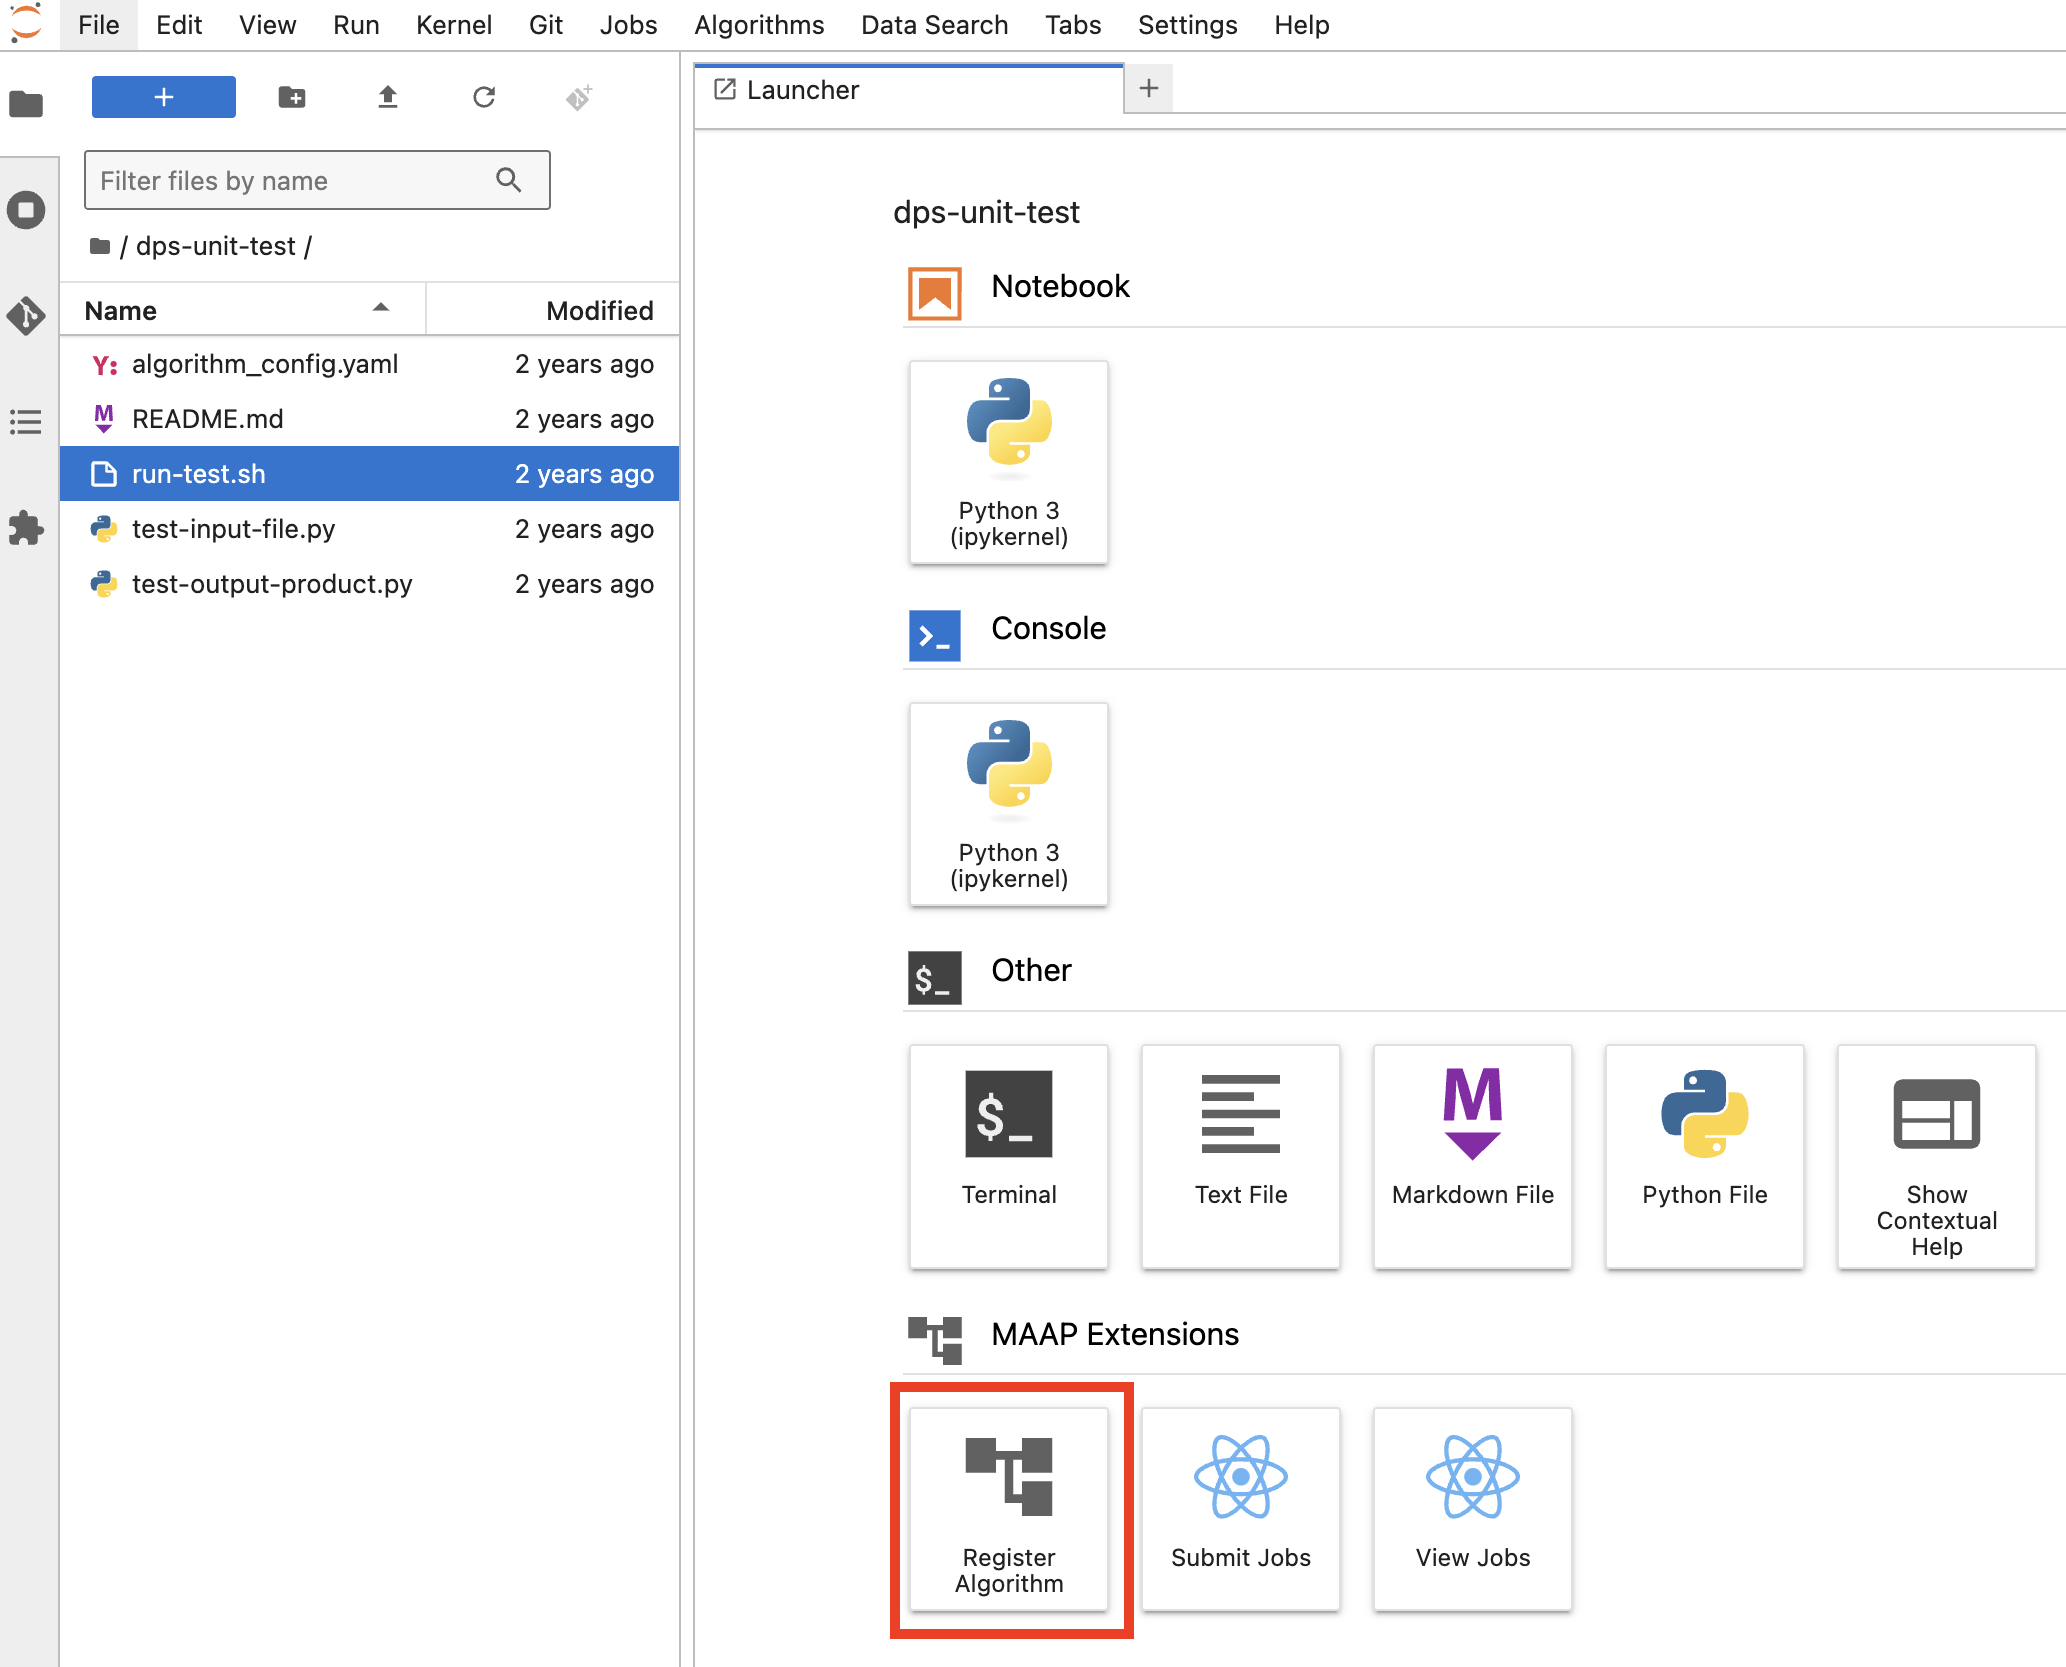Create a new Python File
2066x1667 pixels.
pos(1705,1157)
